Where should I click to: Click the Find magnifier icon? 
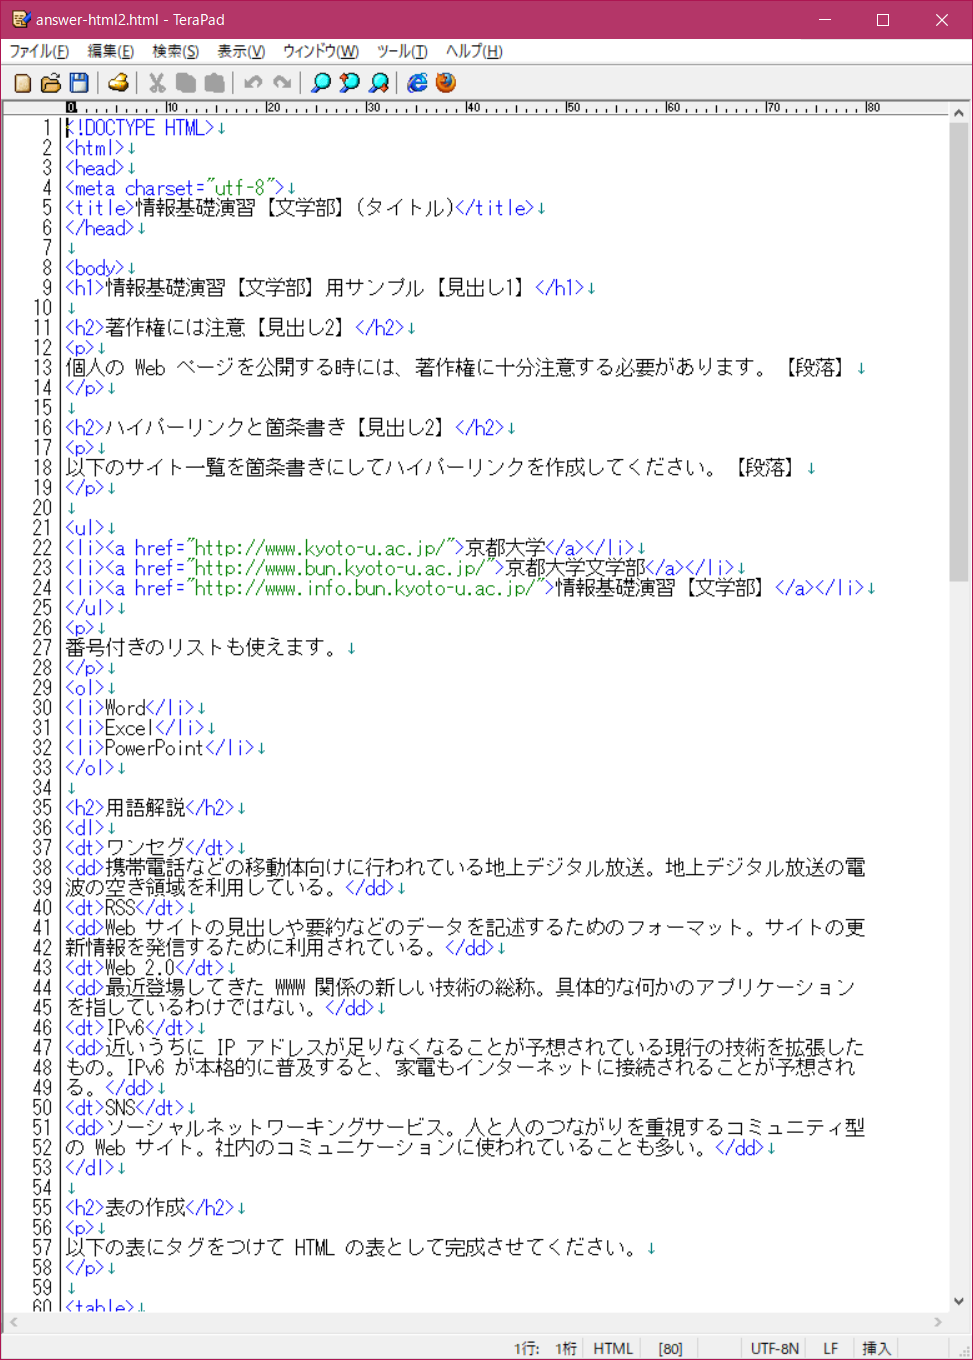tap(321, 83)
